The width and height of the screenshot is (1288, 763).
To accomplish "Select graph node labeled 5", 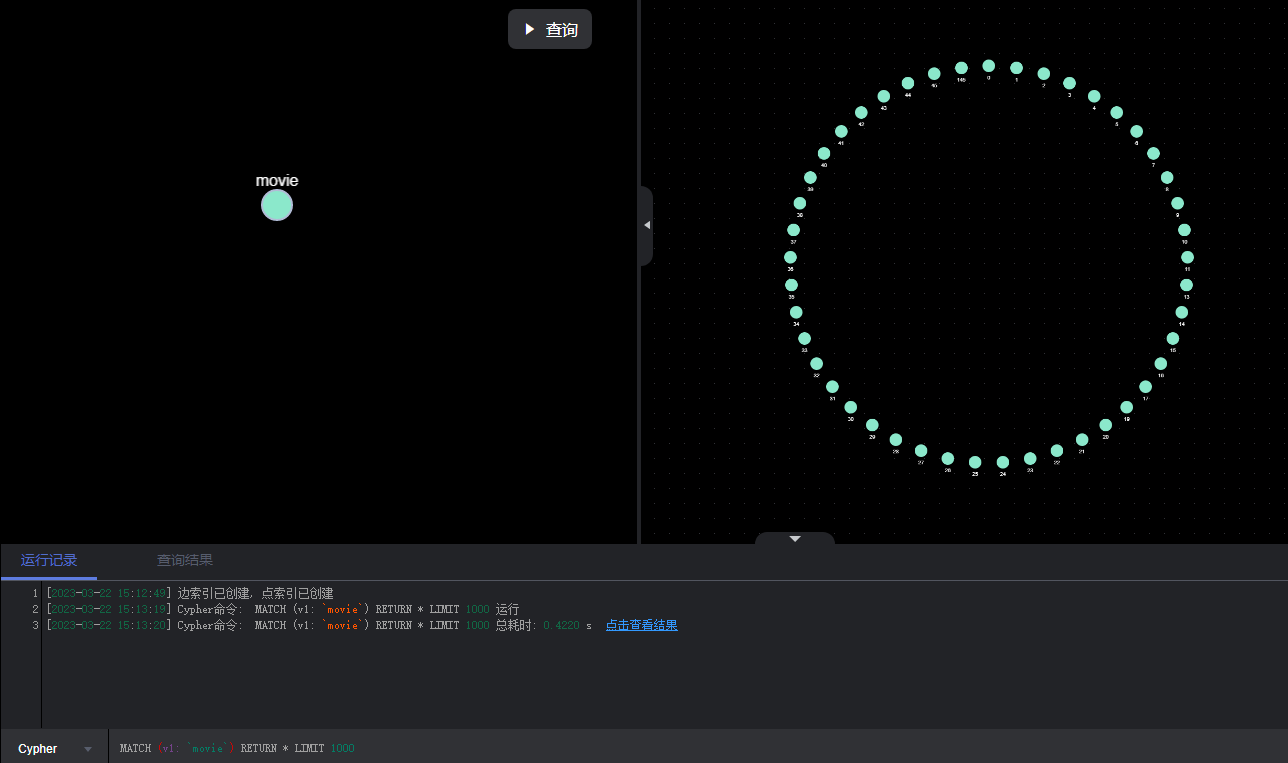I will pos(1117,113).
